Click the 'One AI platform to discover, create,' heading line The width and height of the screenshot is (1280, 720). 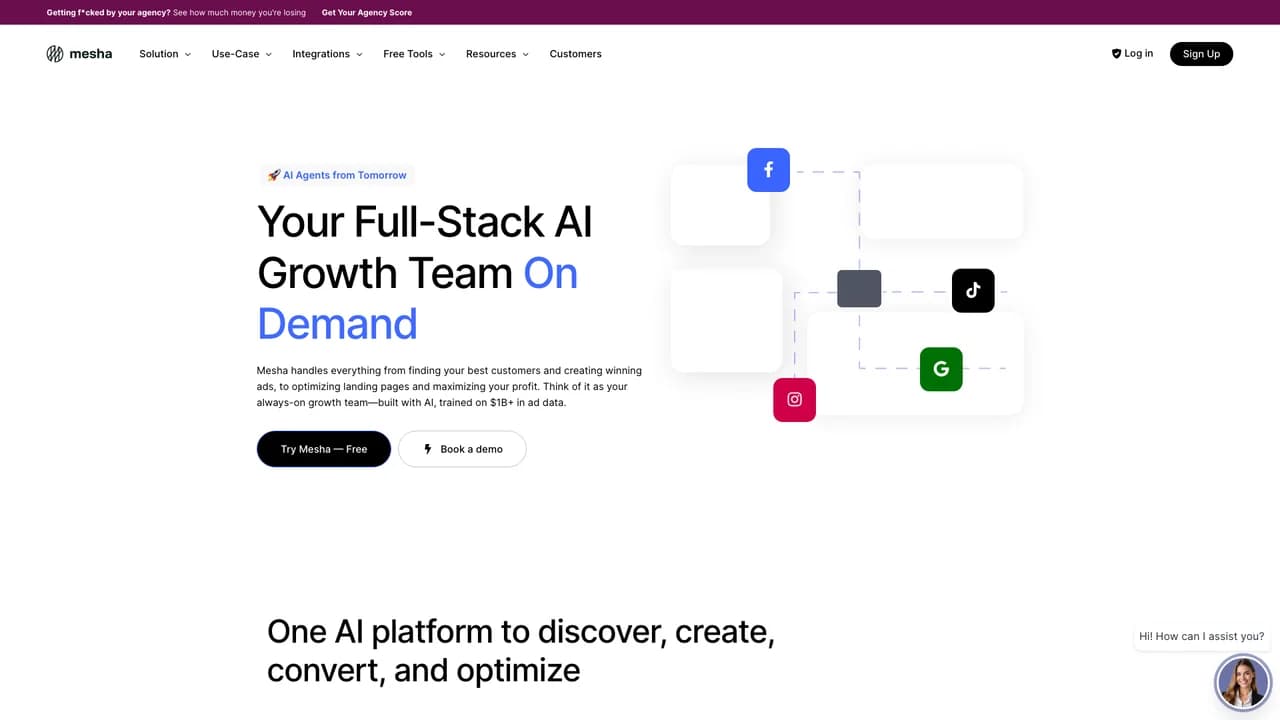[x=521, y=631]
